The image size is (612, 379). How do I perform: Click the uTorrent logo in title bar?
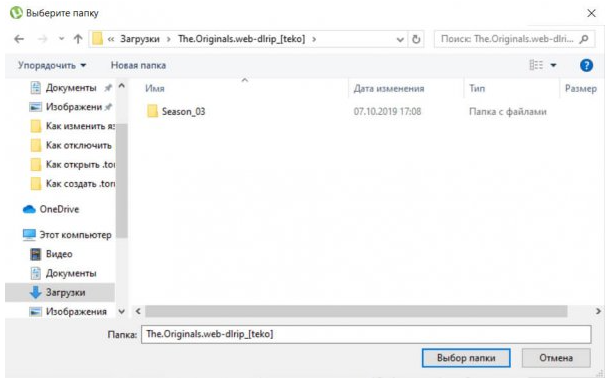pyautogui.click(x=16, y=12)
